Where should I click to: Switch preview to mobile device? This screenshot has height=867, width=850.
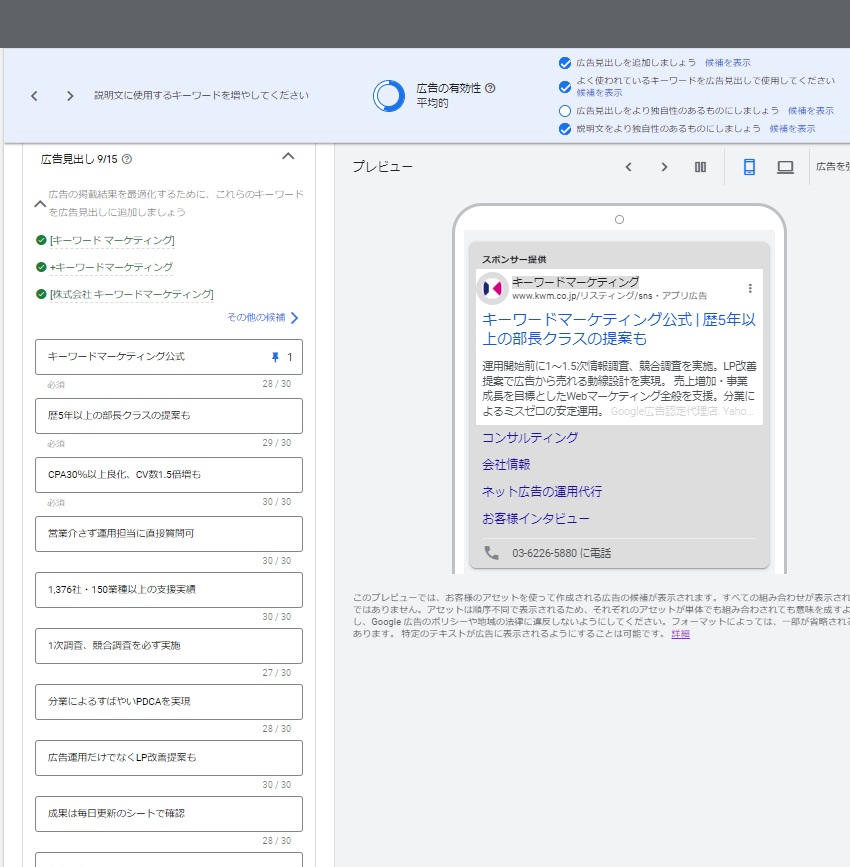coord(749,167)
